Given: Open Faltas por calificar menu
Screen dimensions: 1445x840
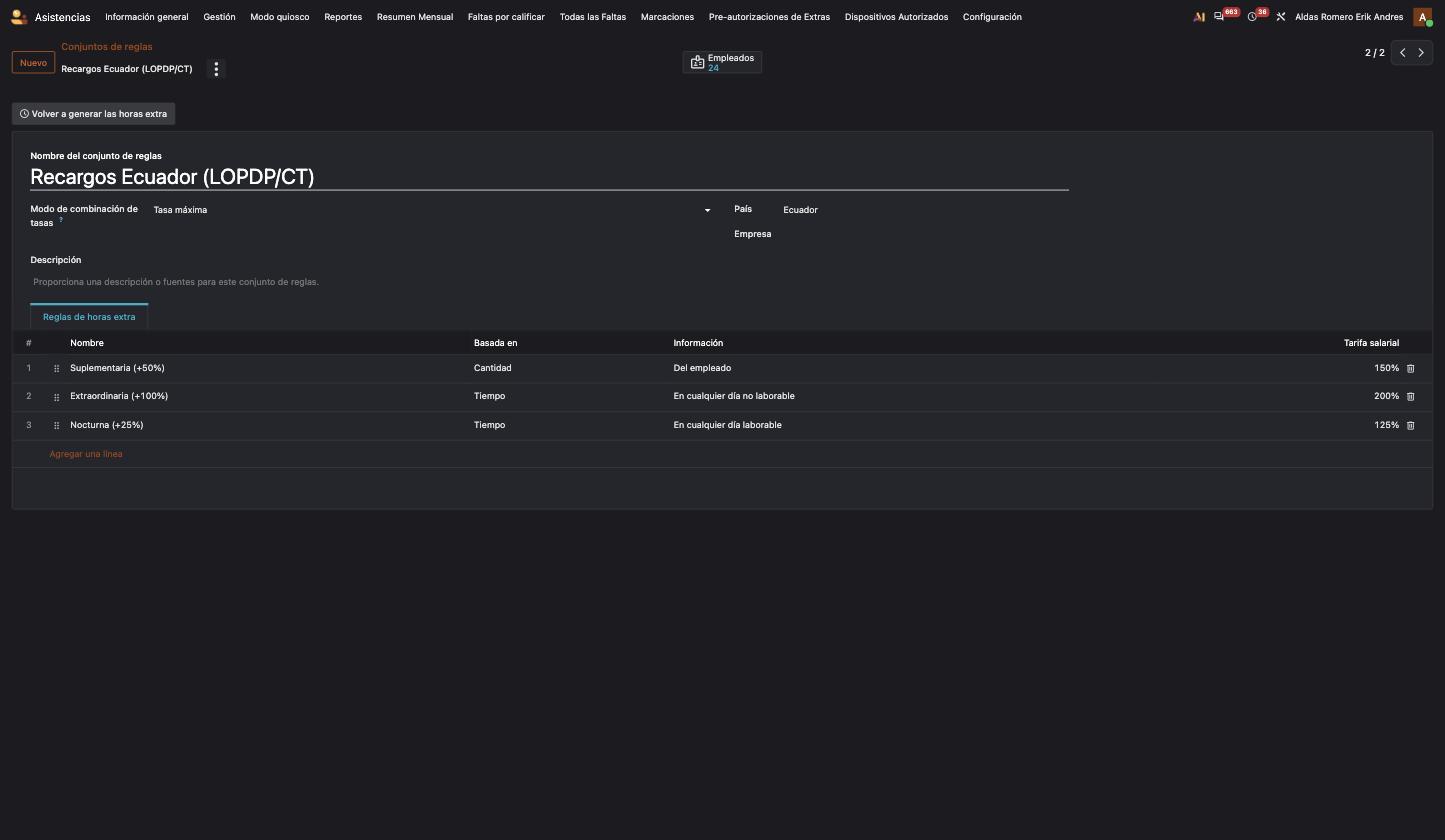Looking at the screenshot, I should (506, 17).
